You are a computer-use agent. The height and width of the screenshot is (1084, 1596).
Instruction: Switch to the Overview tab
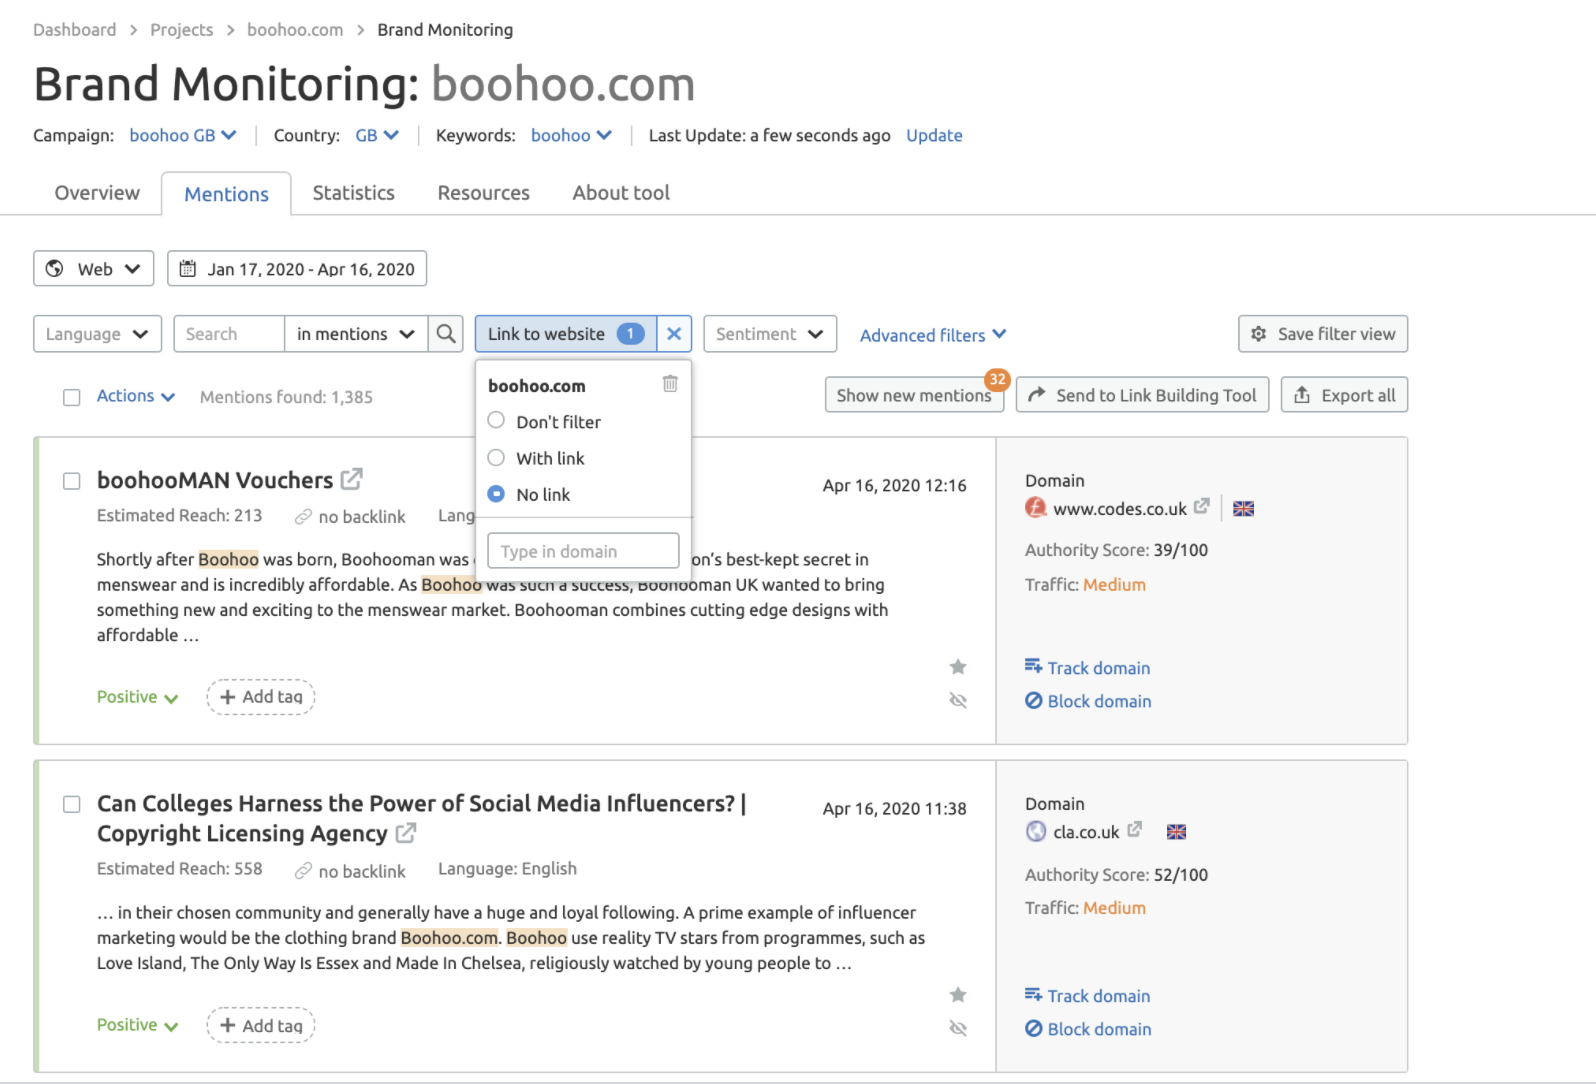click(x=97, y=193)
